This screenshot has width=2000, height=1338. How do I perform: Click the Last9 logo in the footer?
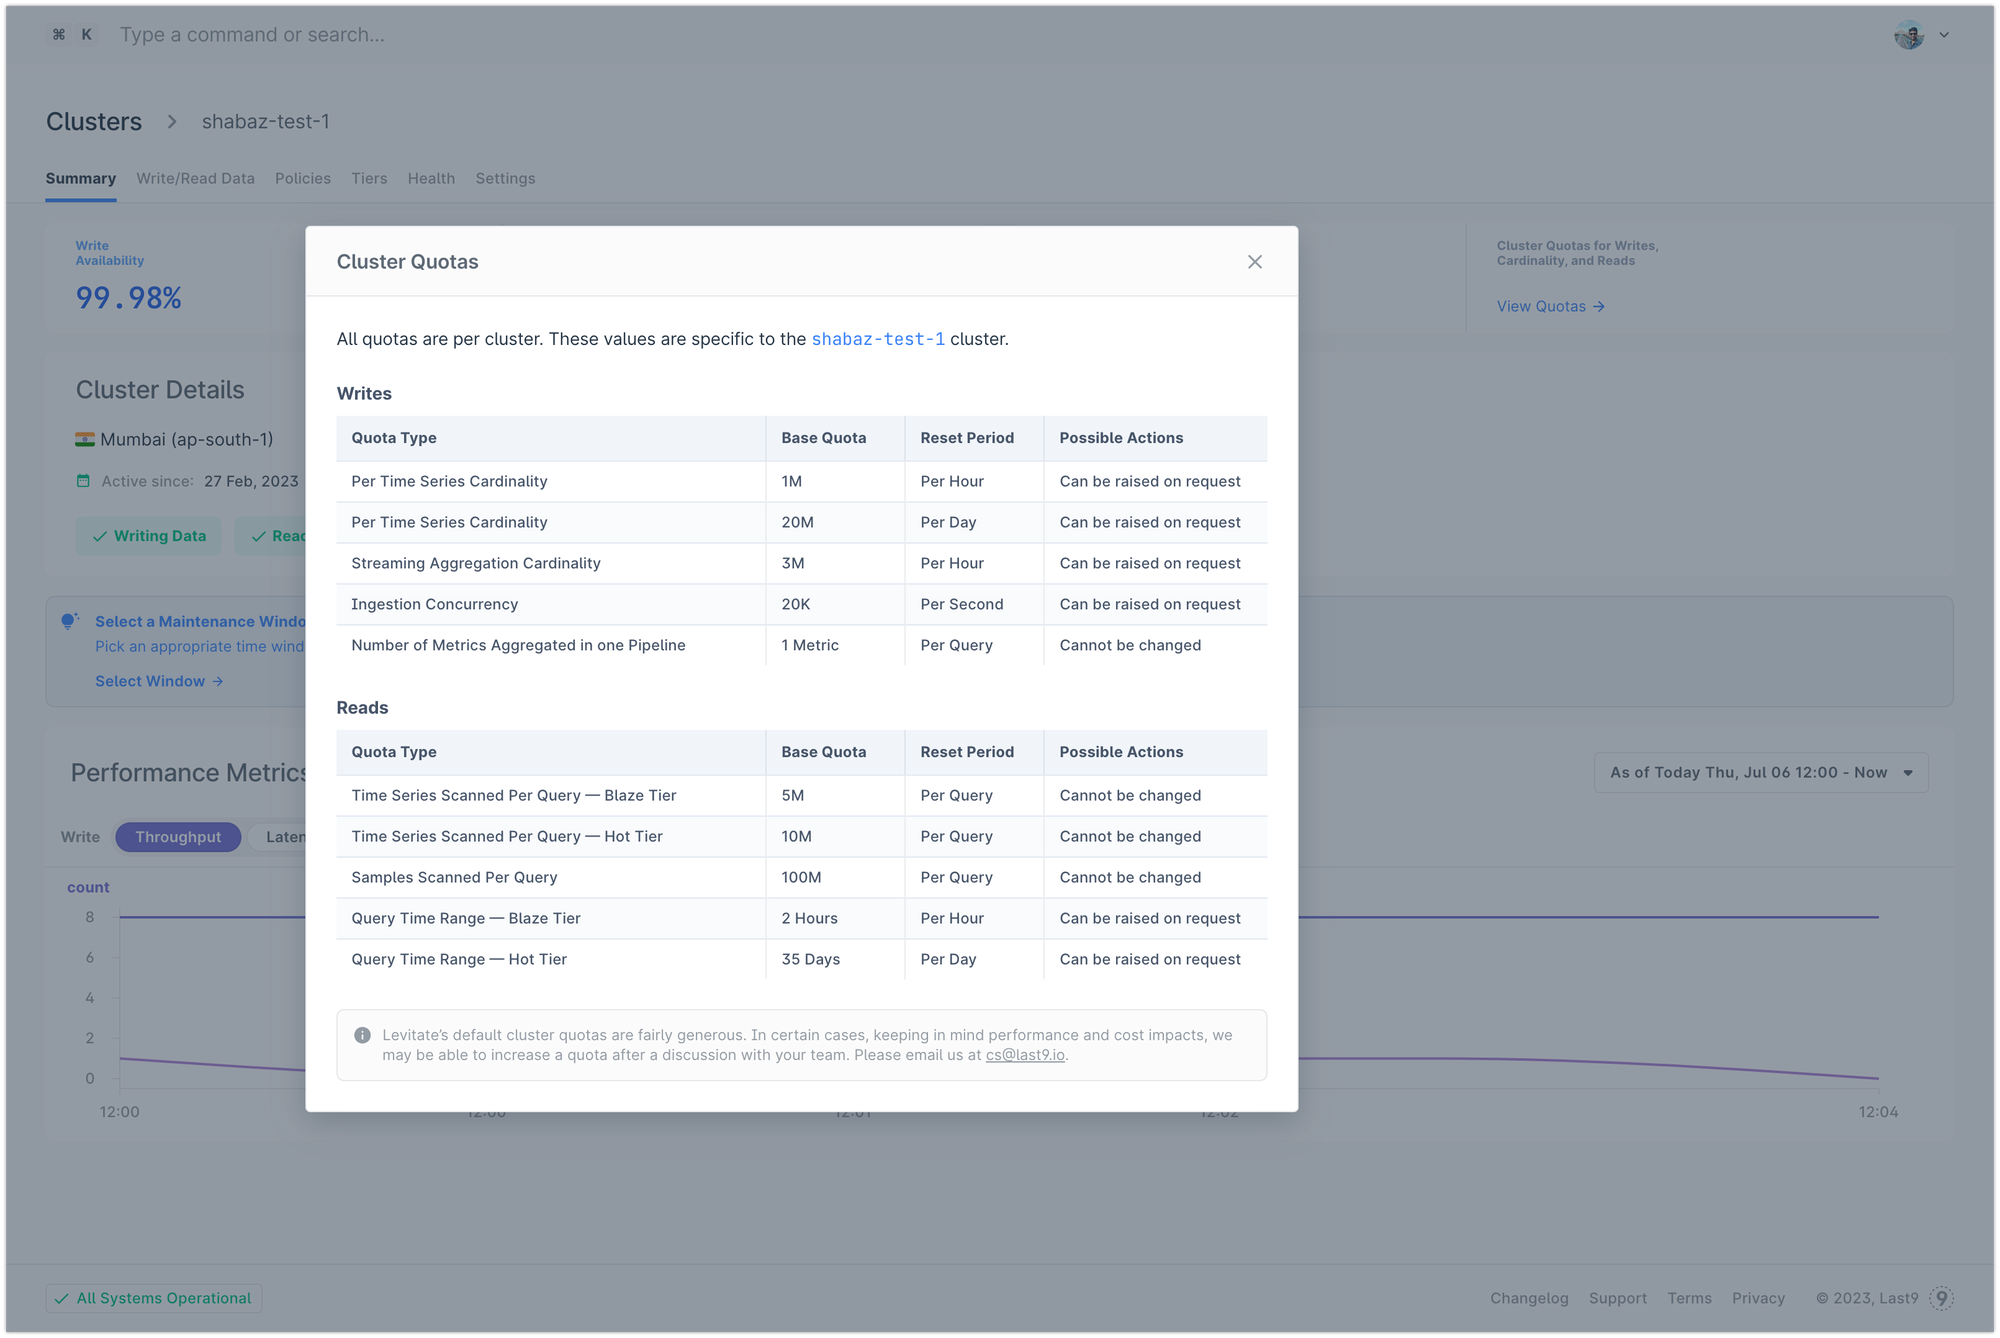click(1941, 1298)
